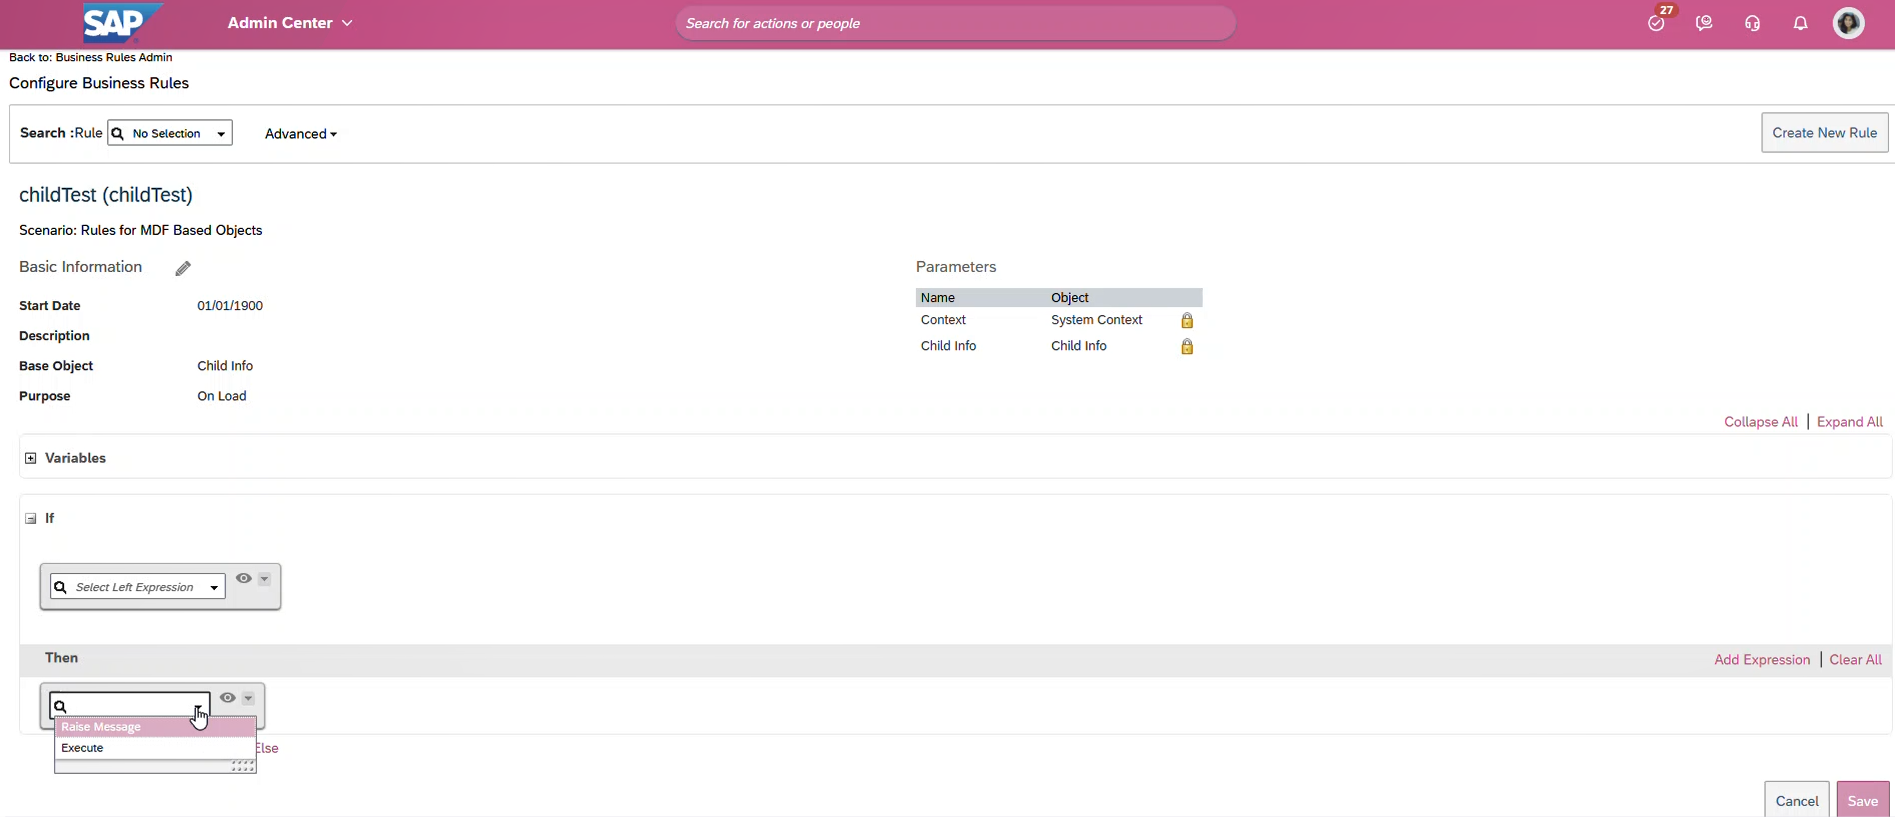Click magnifier in Select Left Expression field
This screenshot has height=817, width=1895.
[60, 587]
